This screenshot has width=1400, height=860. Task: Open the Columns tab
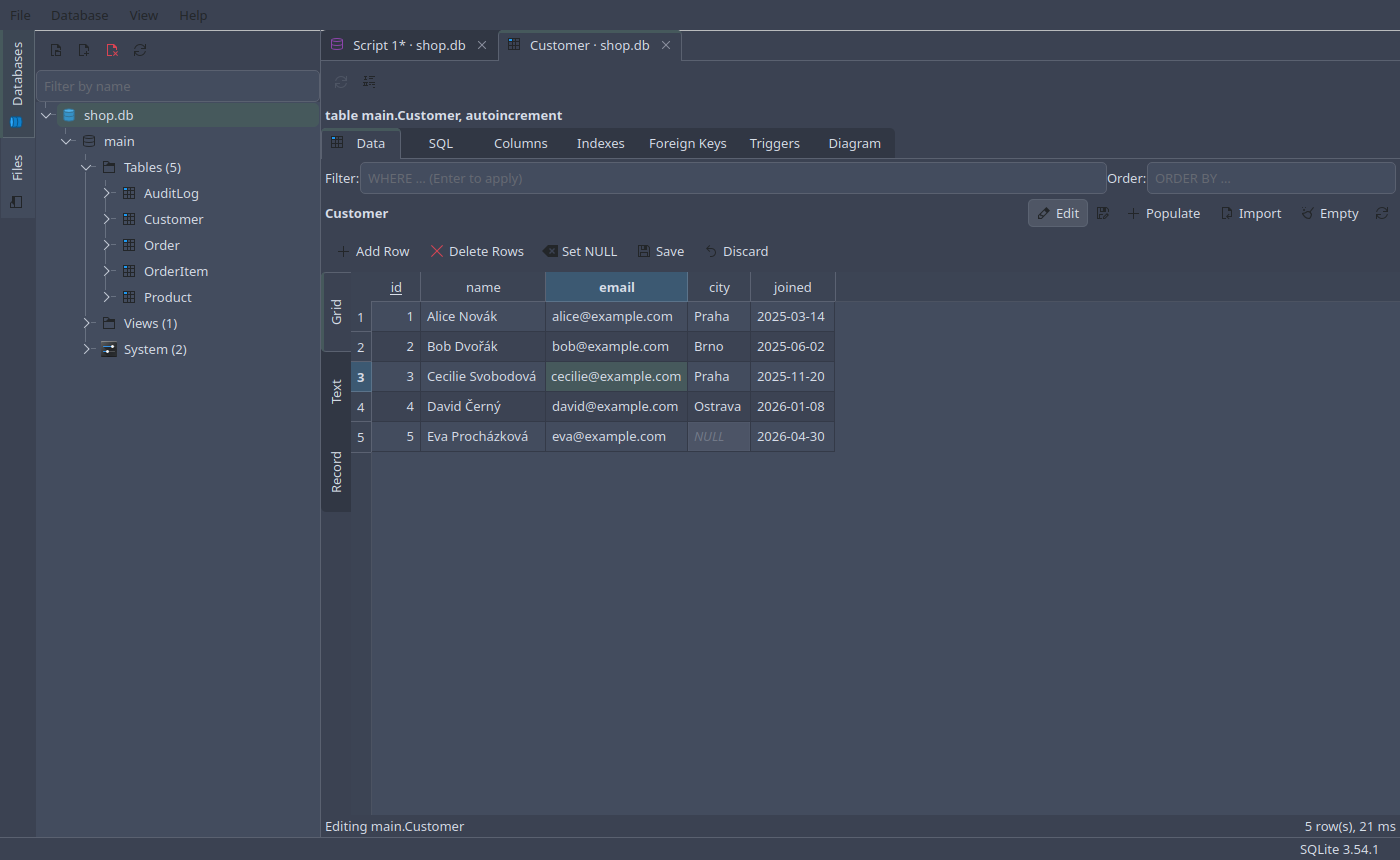click(x=521, y=143)
